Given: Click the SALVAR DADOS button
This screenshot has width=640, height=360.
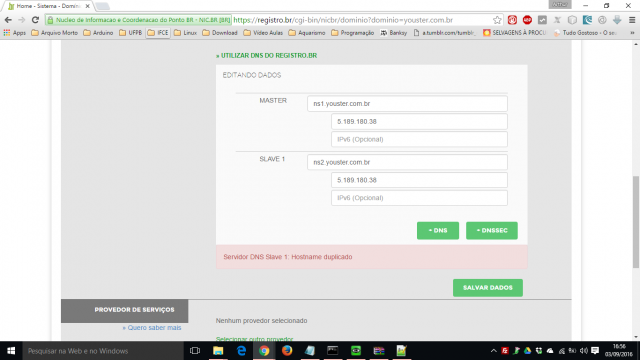Looking at the screenshot, I should tap(488, 288).
